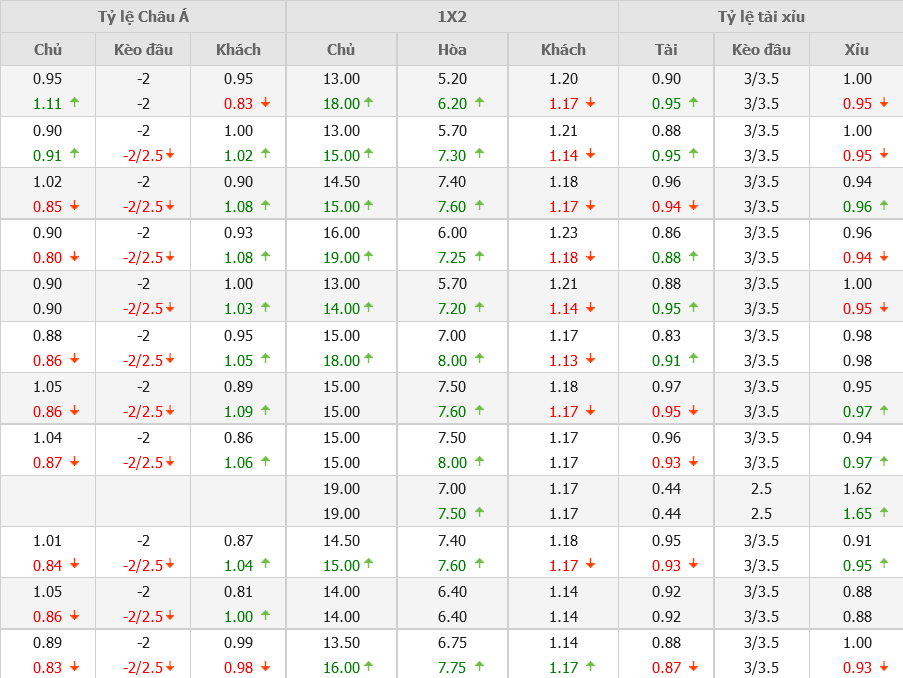Select the 1X2 section header
The height and width of the screenshot is (678, 903).
[452, 17]
